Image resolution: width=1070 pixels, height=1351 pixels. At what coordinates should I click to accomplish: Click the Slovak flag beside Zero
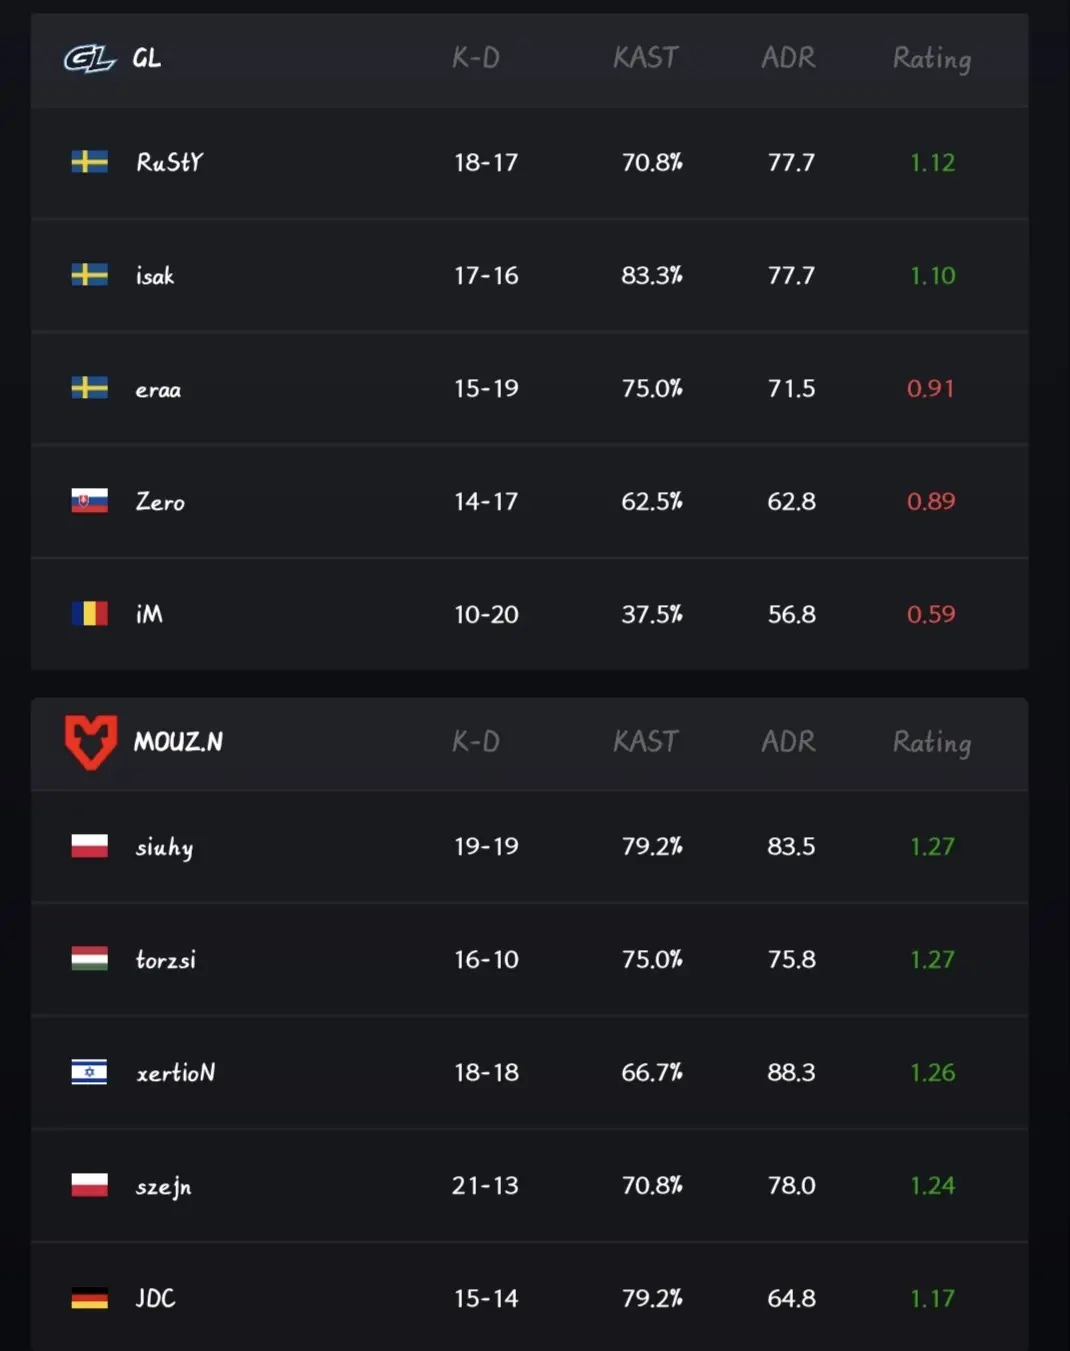90,501
